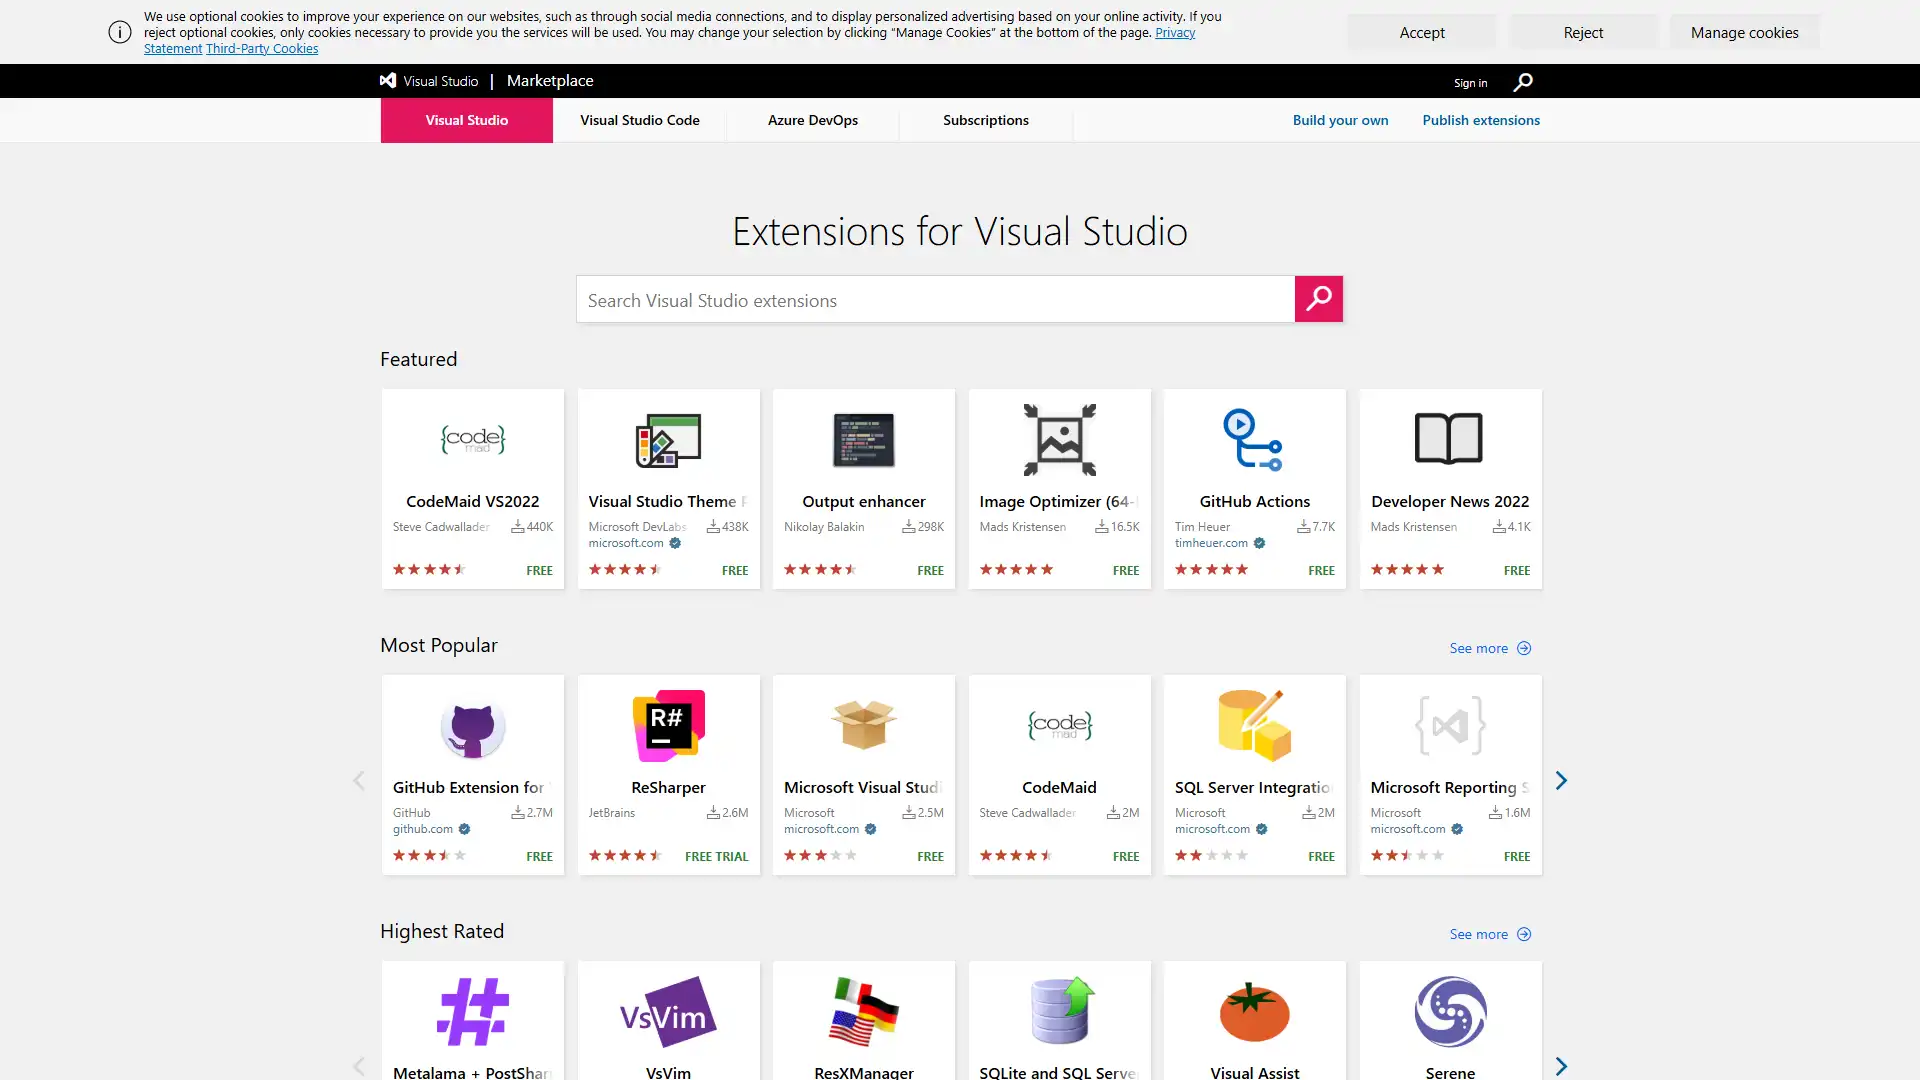Viewport: 1920px width, 1080px height.
Task: Switch to the Subscriptions tab
Action: point(986,120)
